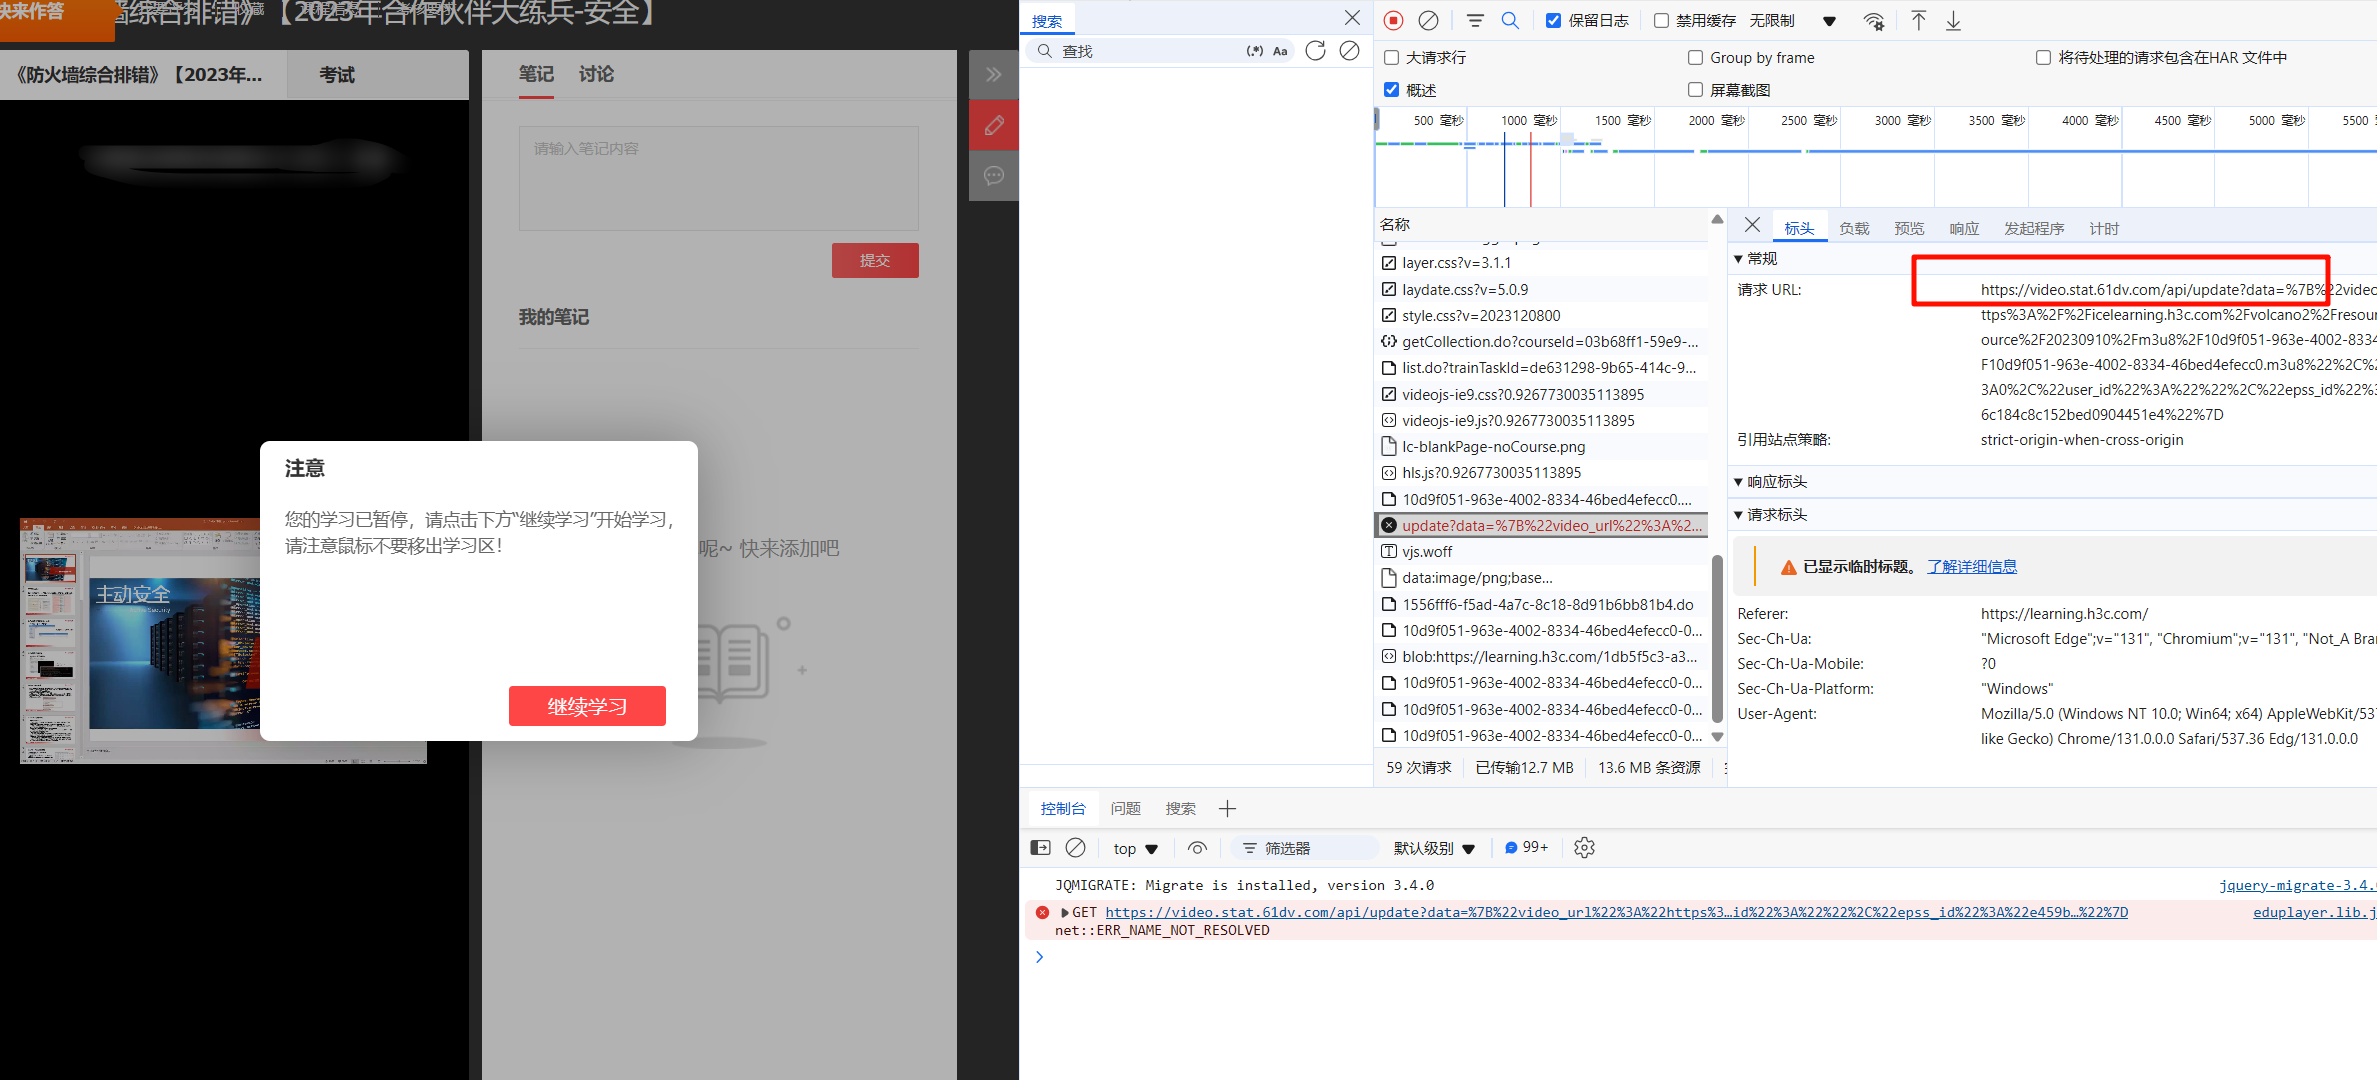The width and height of the screenshot is (2377, 1080).
Task: Open network conditions wifi icon
Action: tap(1874, 21)
